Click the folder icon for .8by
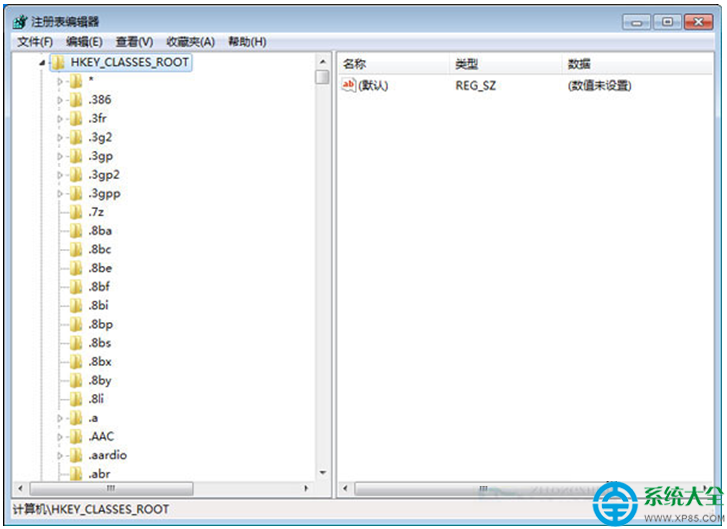727x529 pixels. (76, 380)
